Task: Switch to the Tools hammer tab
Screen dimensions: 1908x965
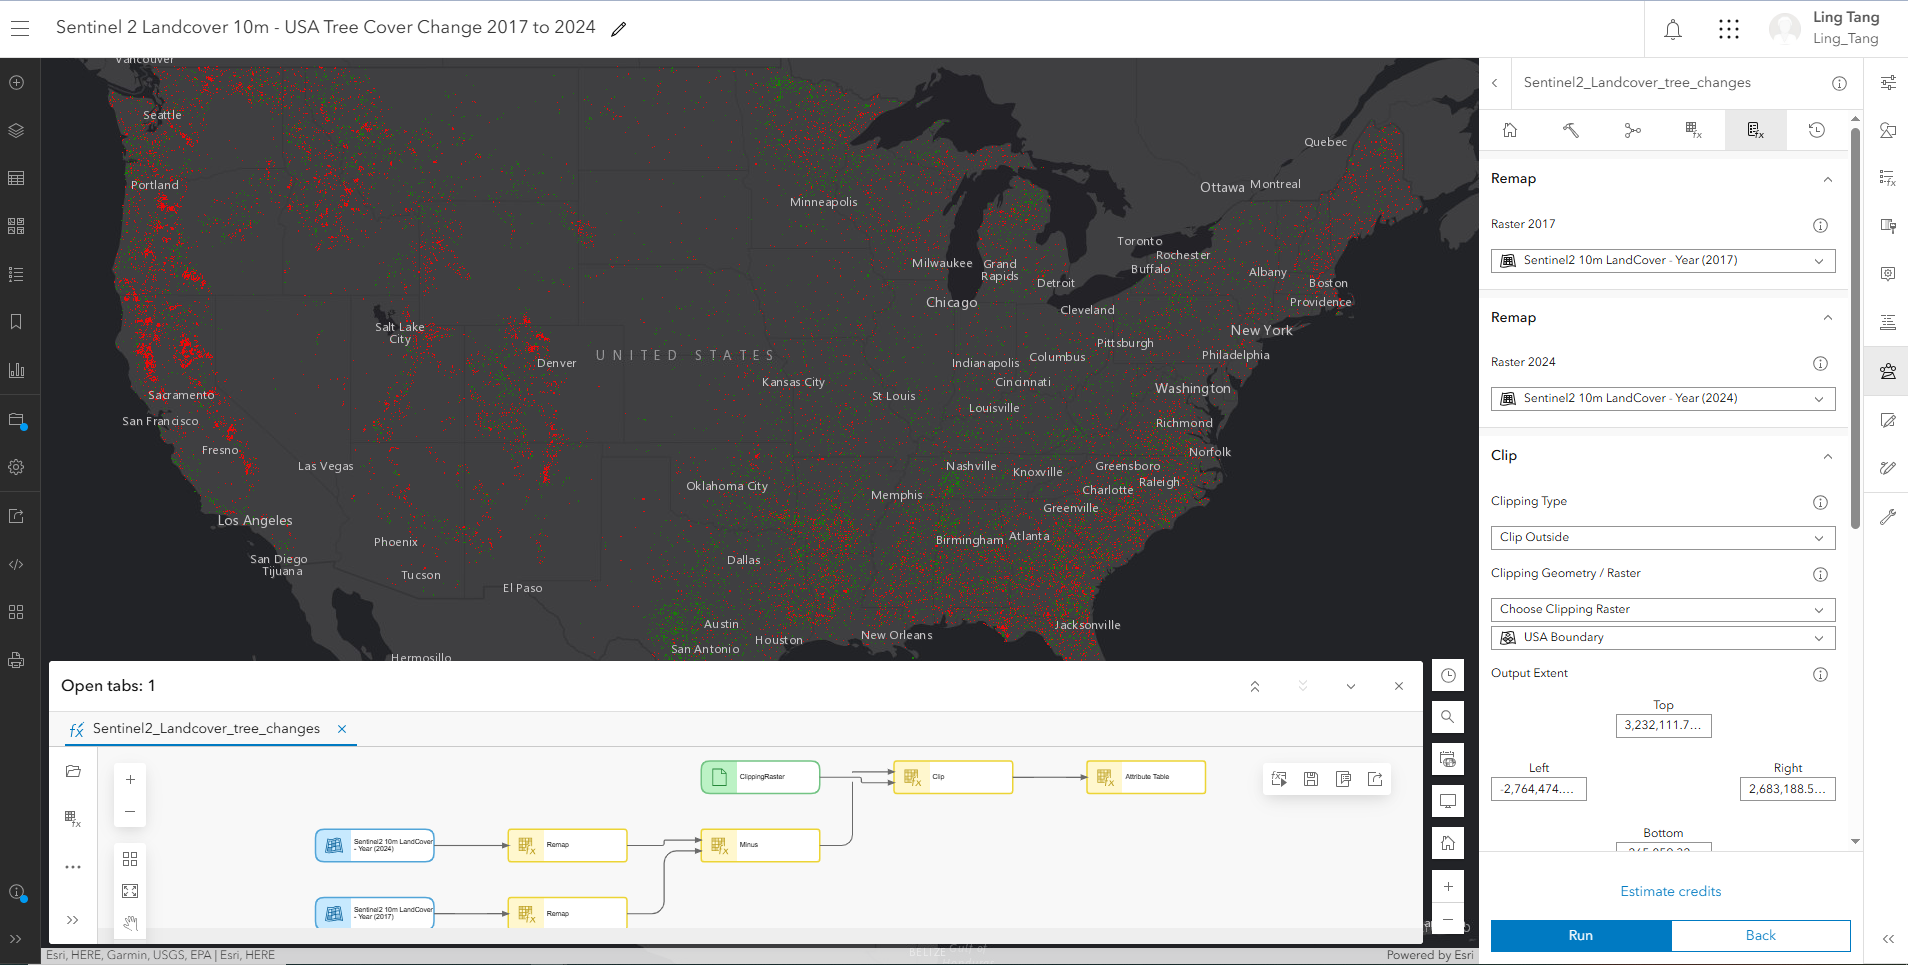Action: (1571, 130)
